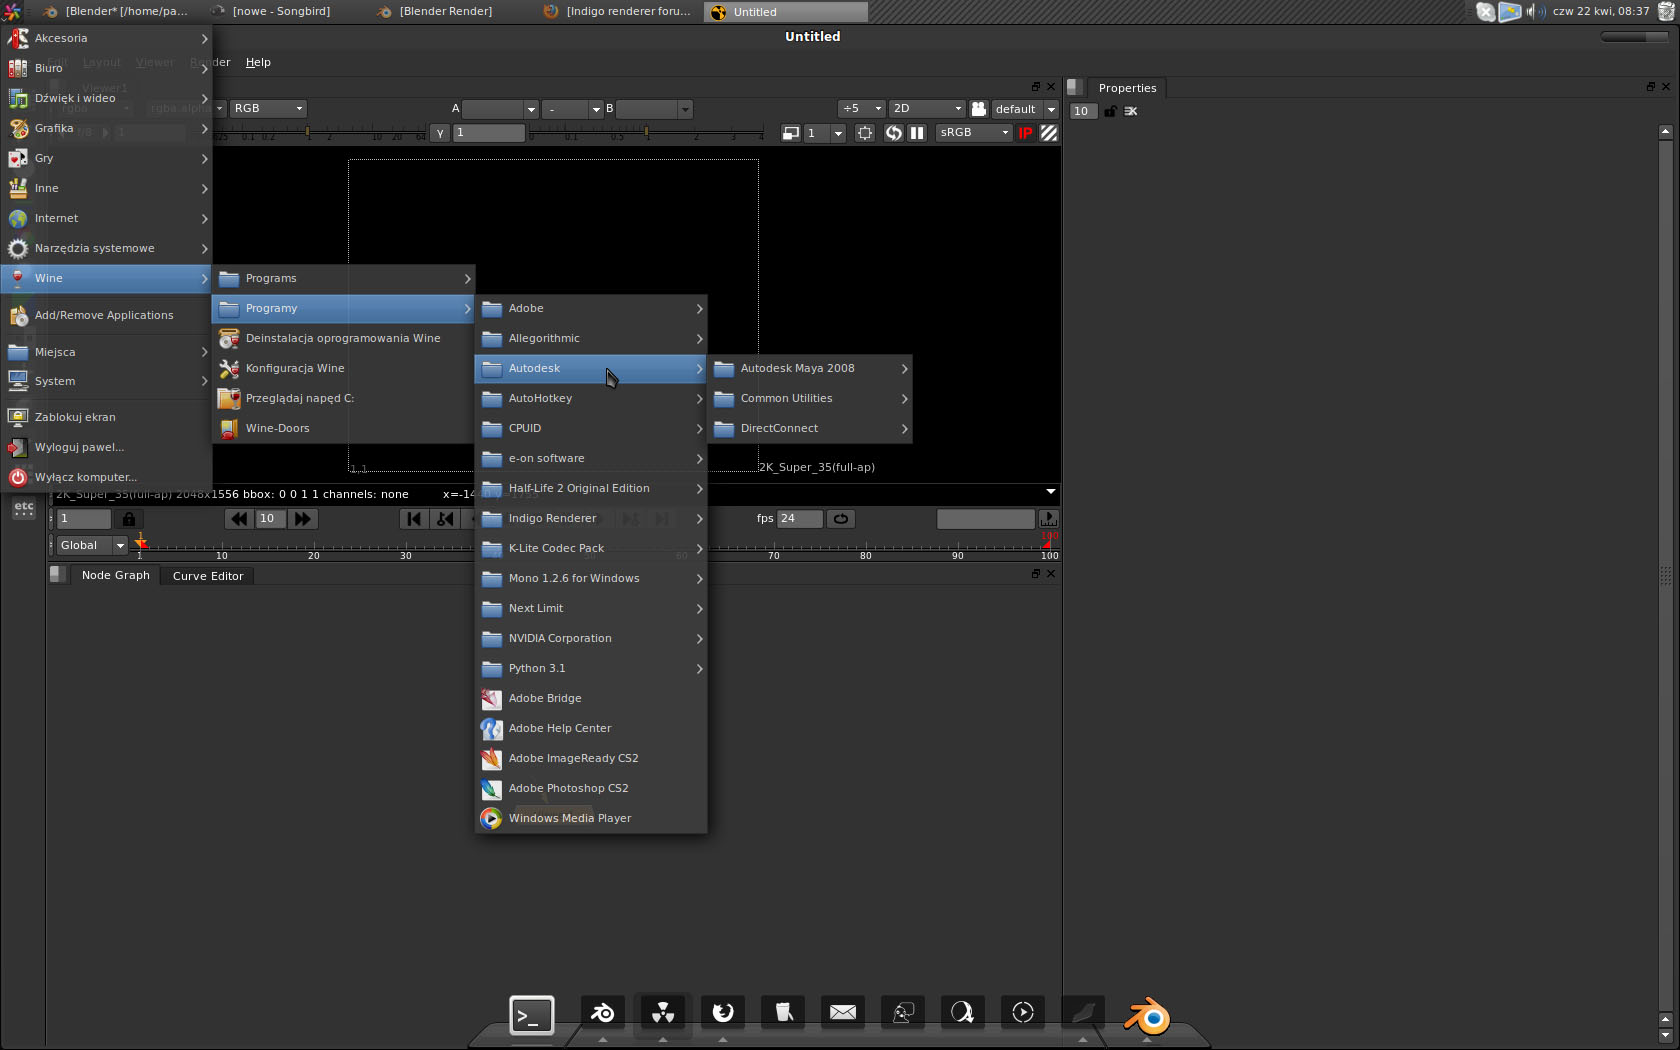Toggle the frame lock padlock
1680x1050 pixels.
[x=129, y=519]
